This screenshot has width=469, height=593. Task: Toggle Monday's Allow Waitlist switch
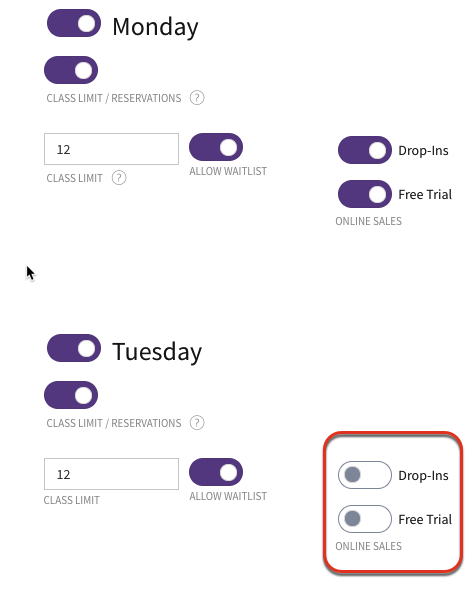pyautogui.click(x=216, y=147)
